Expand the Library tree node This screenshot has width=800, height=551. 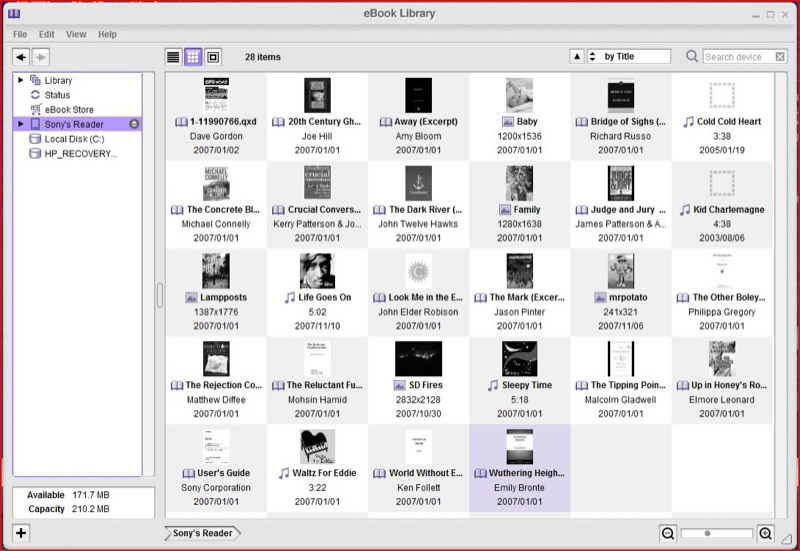[x=20, y=80]
